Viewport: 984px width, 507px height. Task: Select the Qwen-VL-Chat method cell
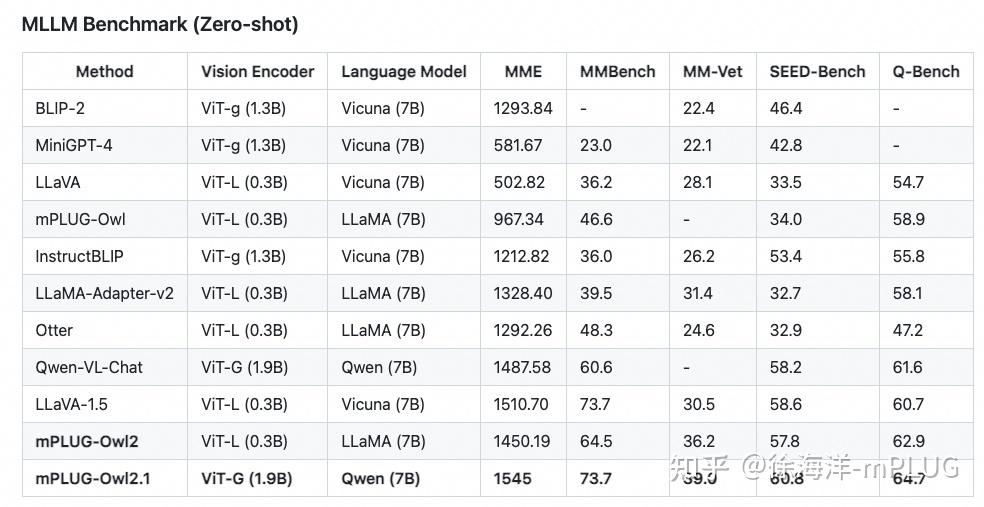[89, 367]
